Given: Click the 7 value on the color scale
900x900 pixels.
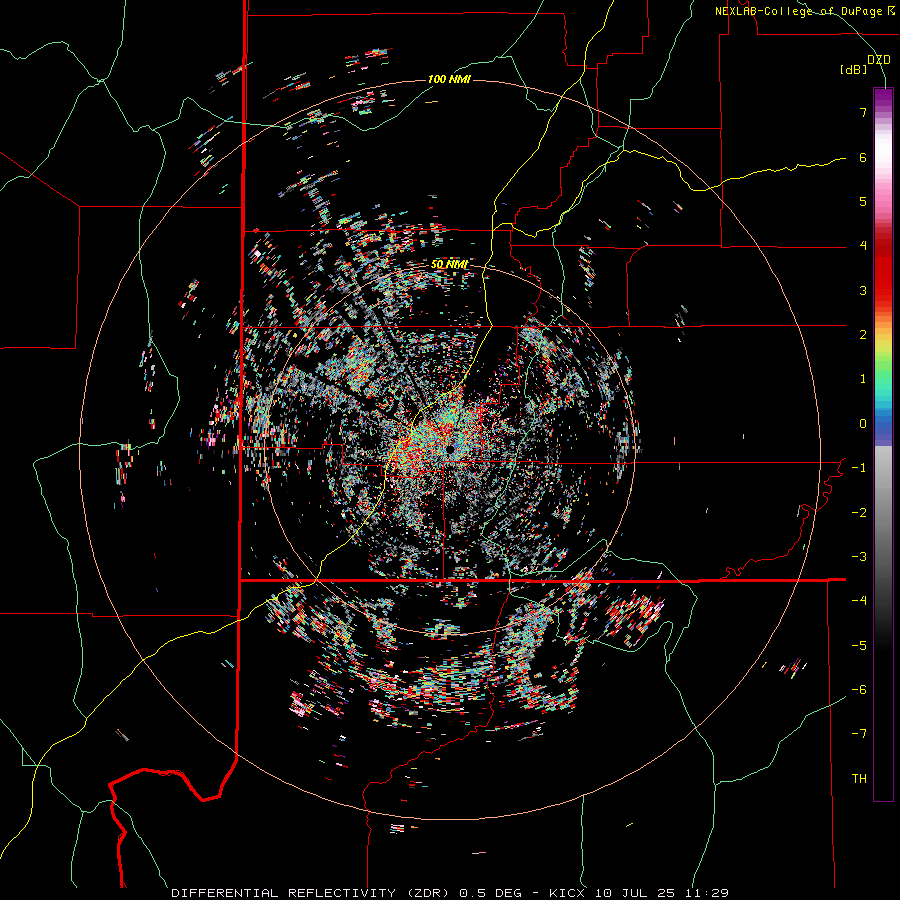Looking at the screenshot, I should [863, 112].
